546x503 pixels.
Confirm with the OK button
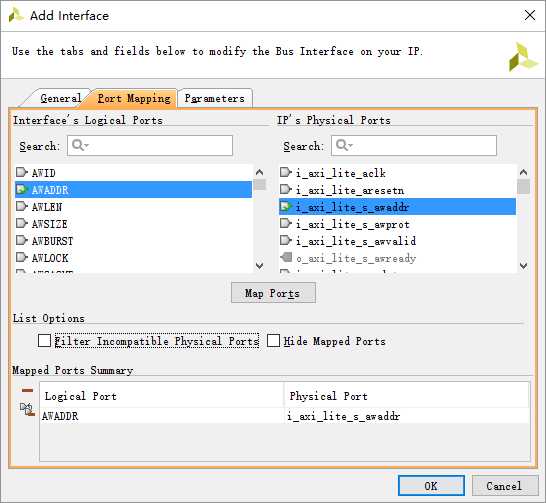click(431, 486)
